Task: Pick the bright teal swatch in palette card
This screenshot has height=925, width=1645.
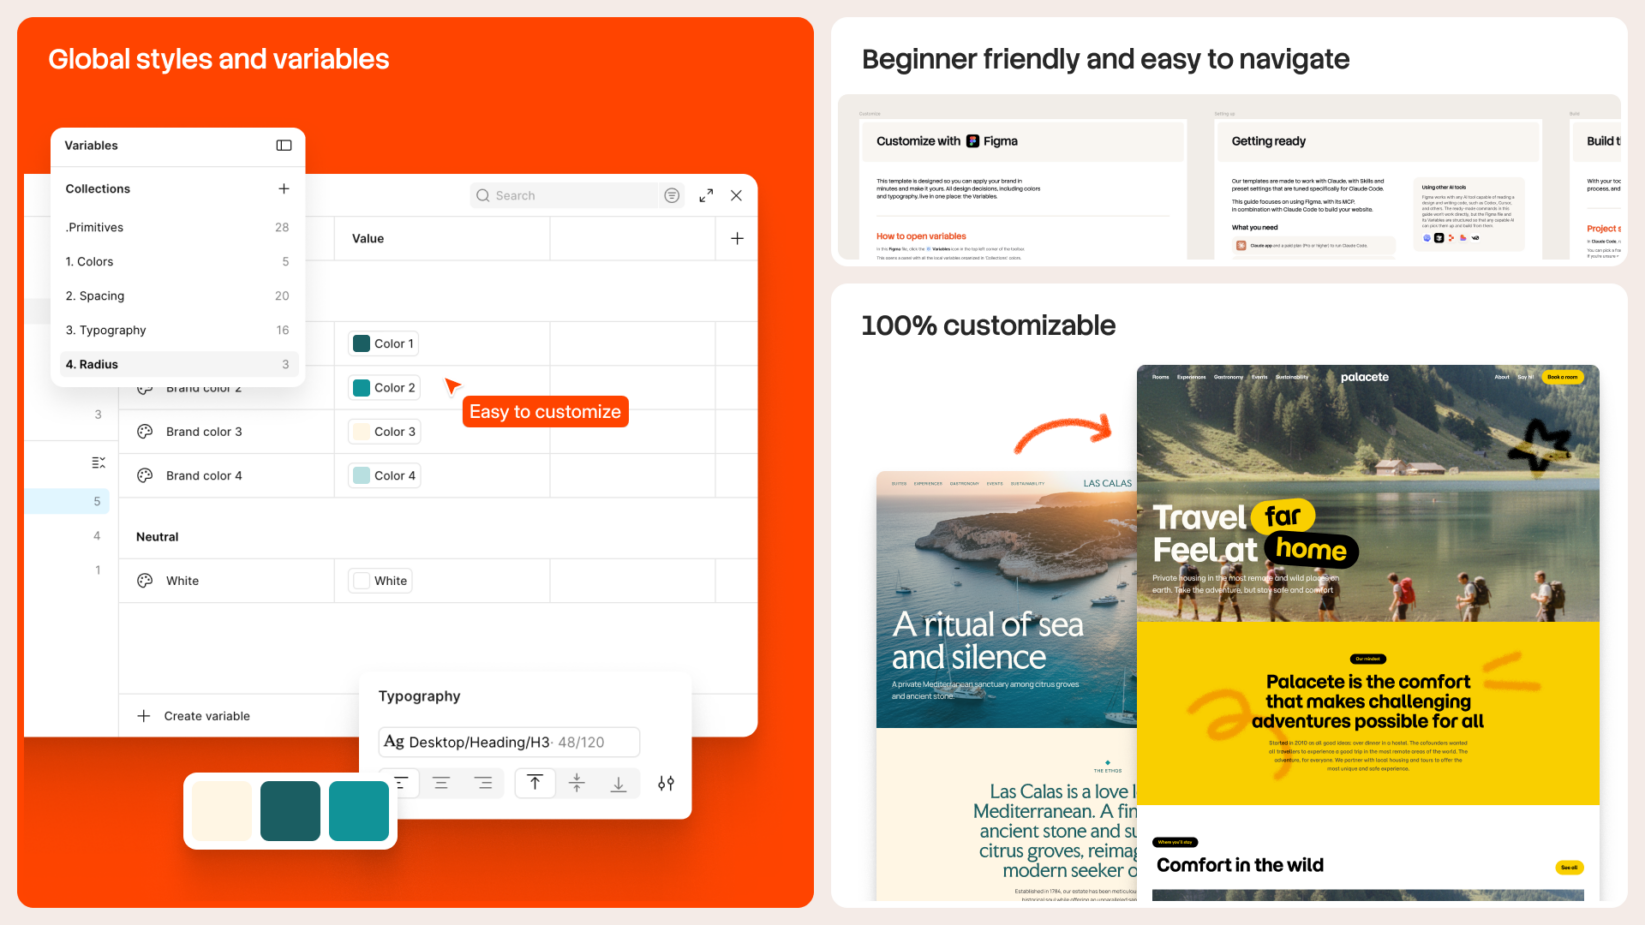Action: tap(358, 811)
